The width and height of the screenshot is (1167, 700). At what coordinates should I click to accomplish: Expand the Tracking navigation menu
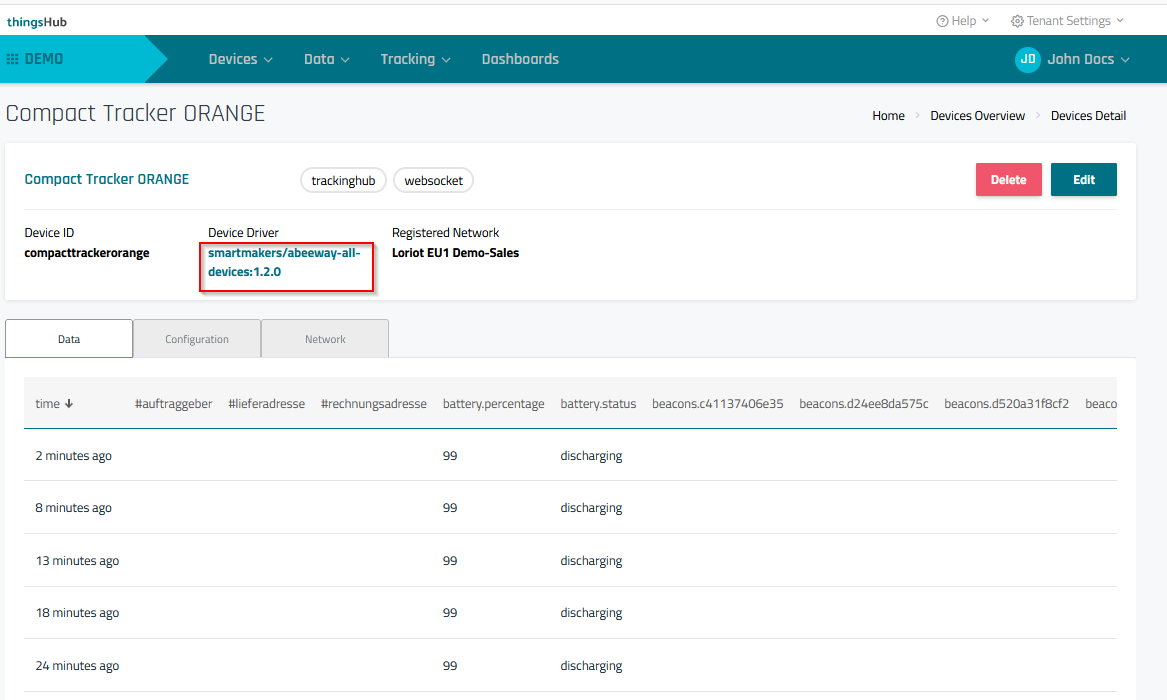[415, 59]
